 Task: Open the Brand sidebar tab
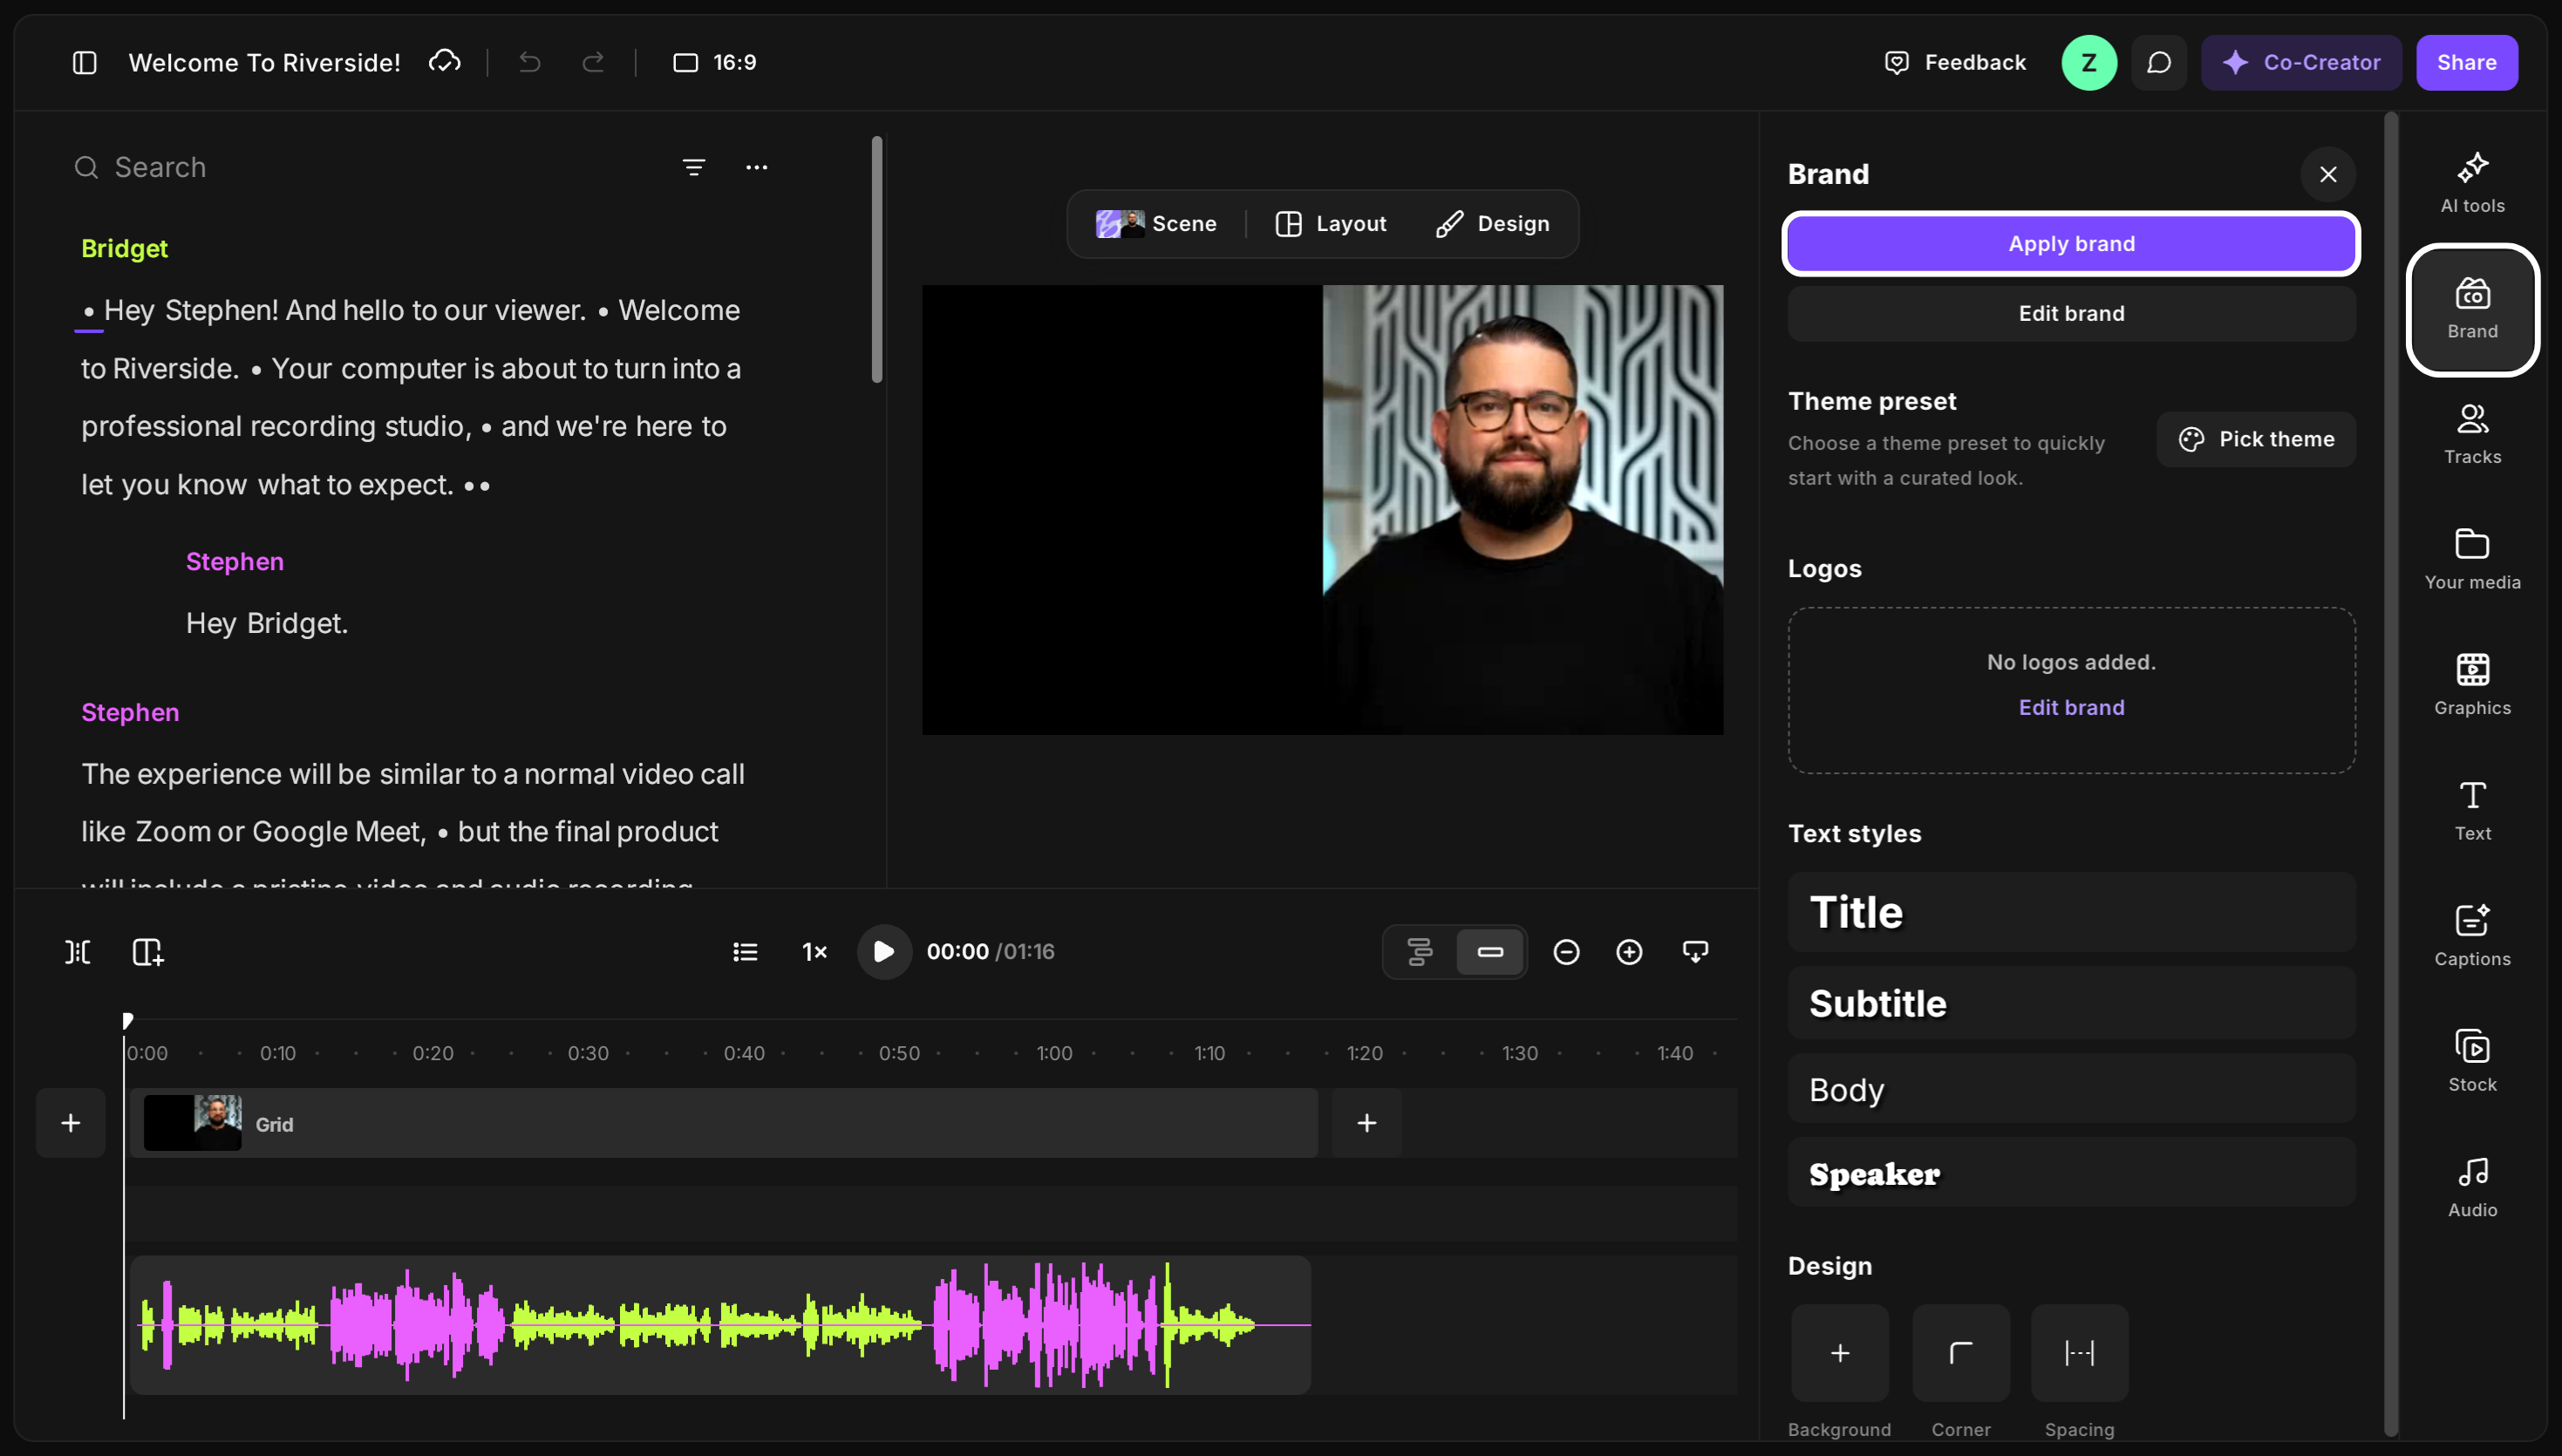point(2472,309)
